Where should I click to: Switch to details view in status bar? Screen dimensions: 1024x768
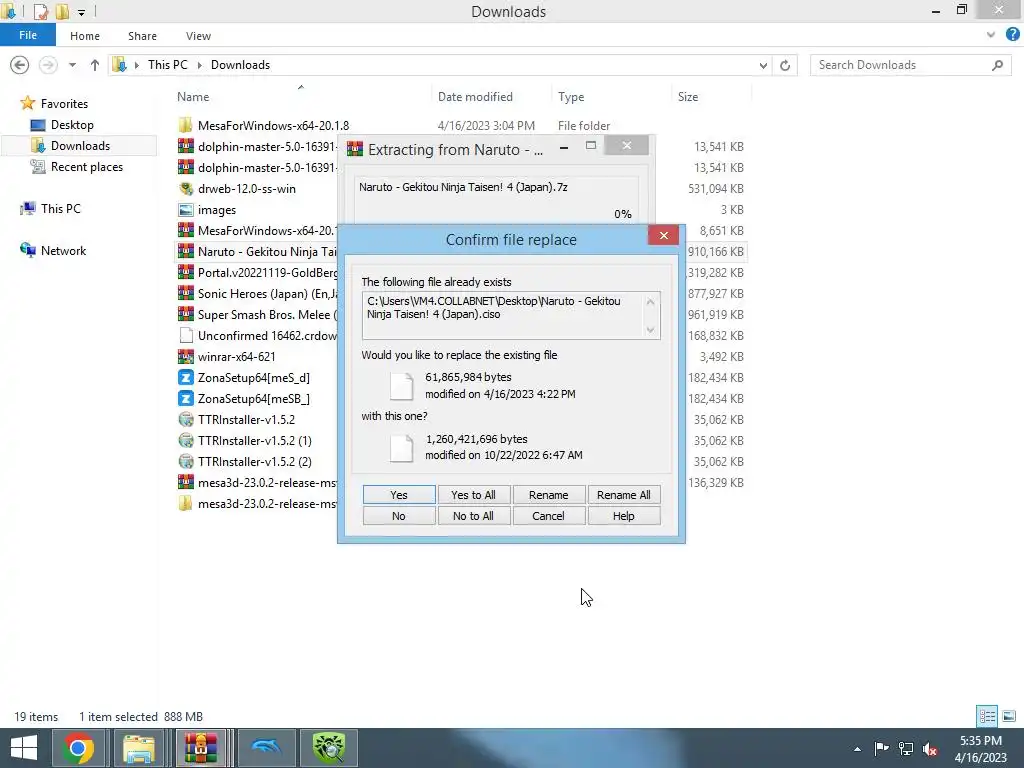pyautogui.click(x=987, y=716)
